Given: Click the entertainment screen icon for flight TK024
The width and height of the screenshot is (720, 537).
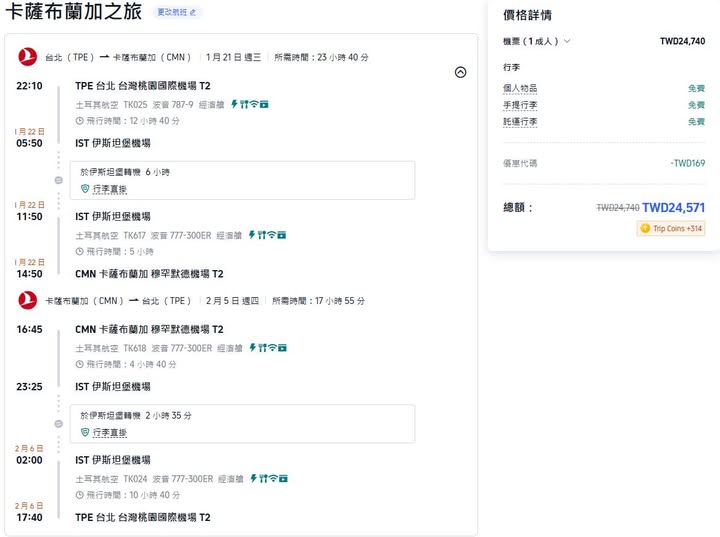Looking at the screenshot, I should (282, 479).
